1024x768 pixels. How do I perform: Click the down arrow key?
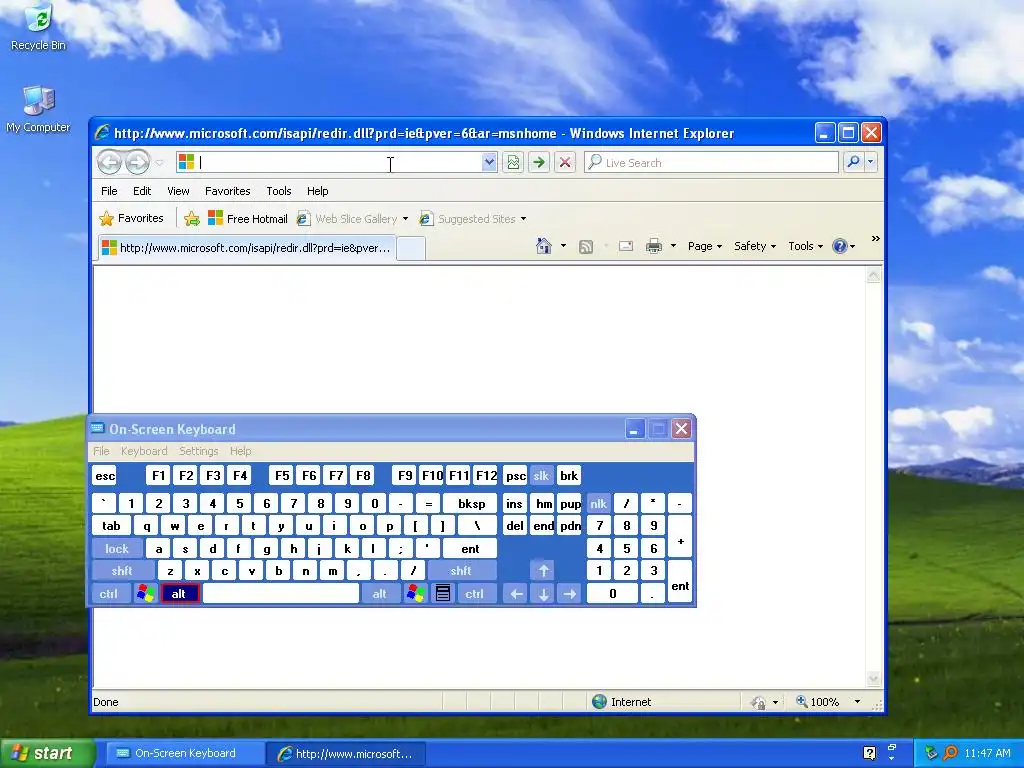[543, 594]
